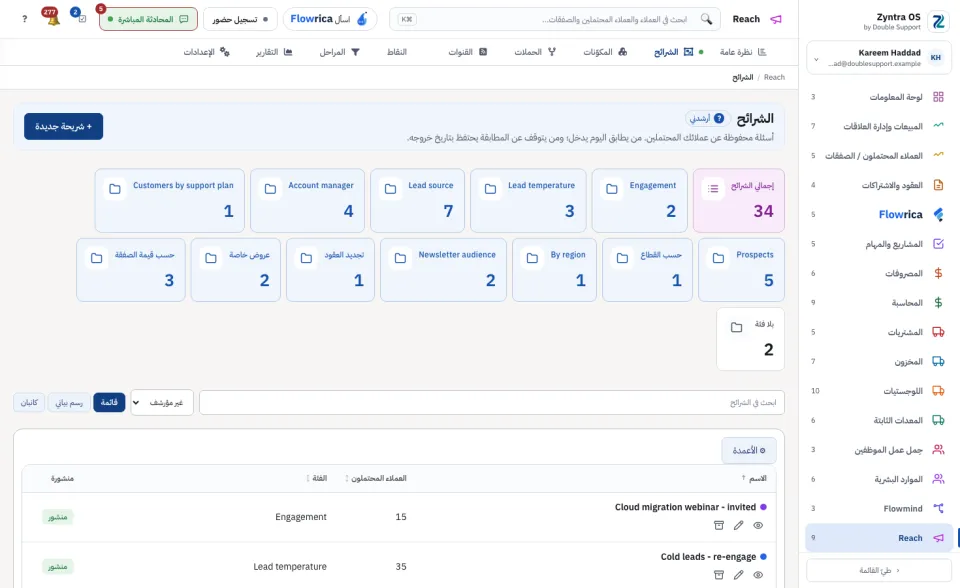
Task: Open the غير مؤرشف archive filter dropdown
Action: coord(162,402)
